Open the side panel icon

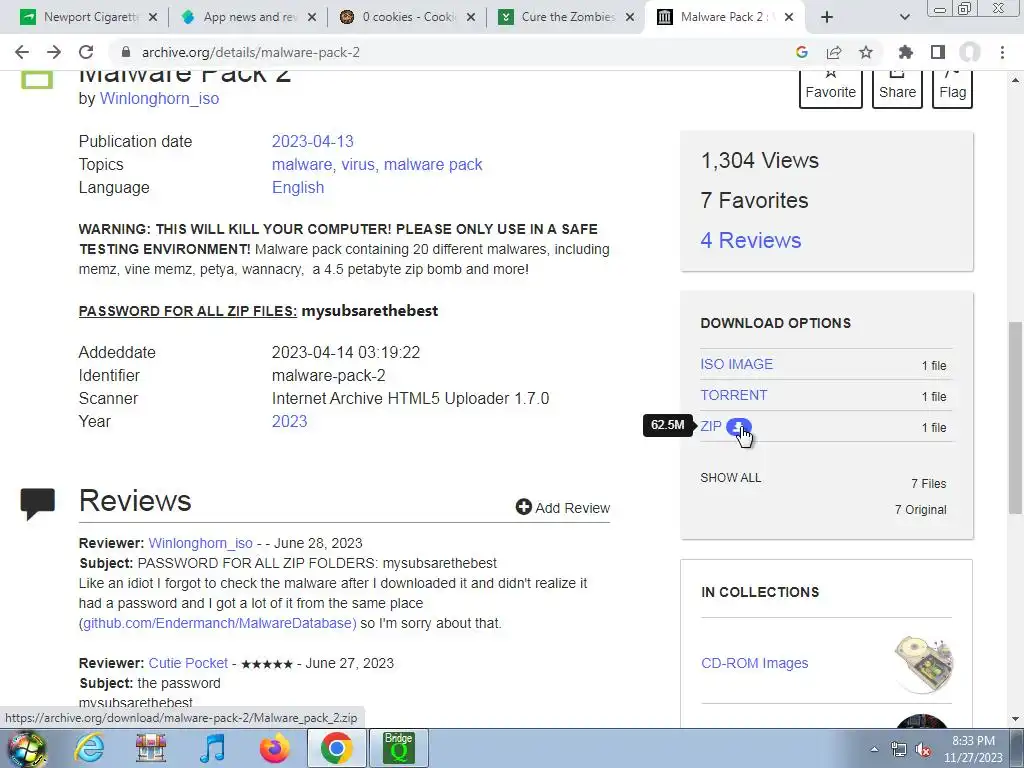tap(938, 52)
